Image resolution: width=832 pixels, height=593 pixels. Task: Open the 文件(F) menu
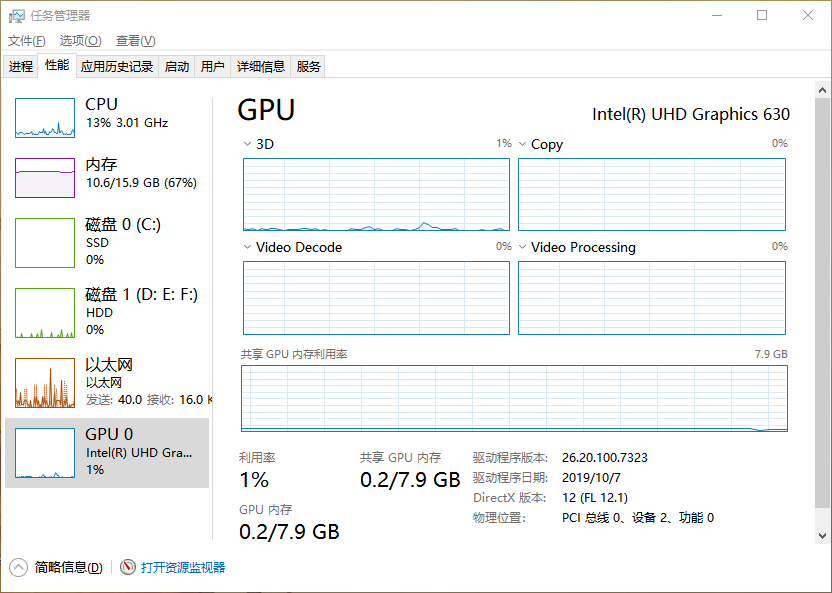coord(27,41)
